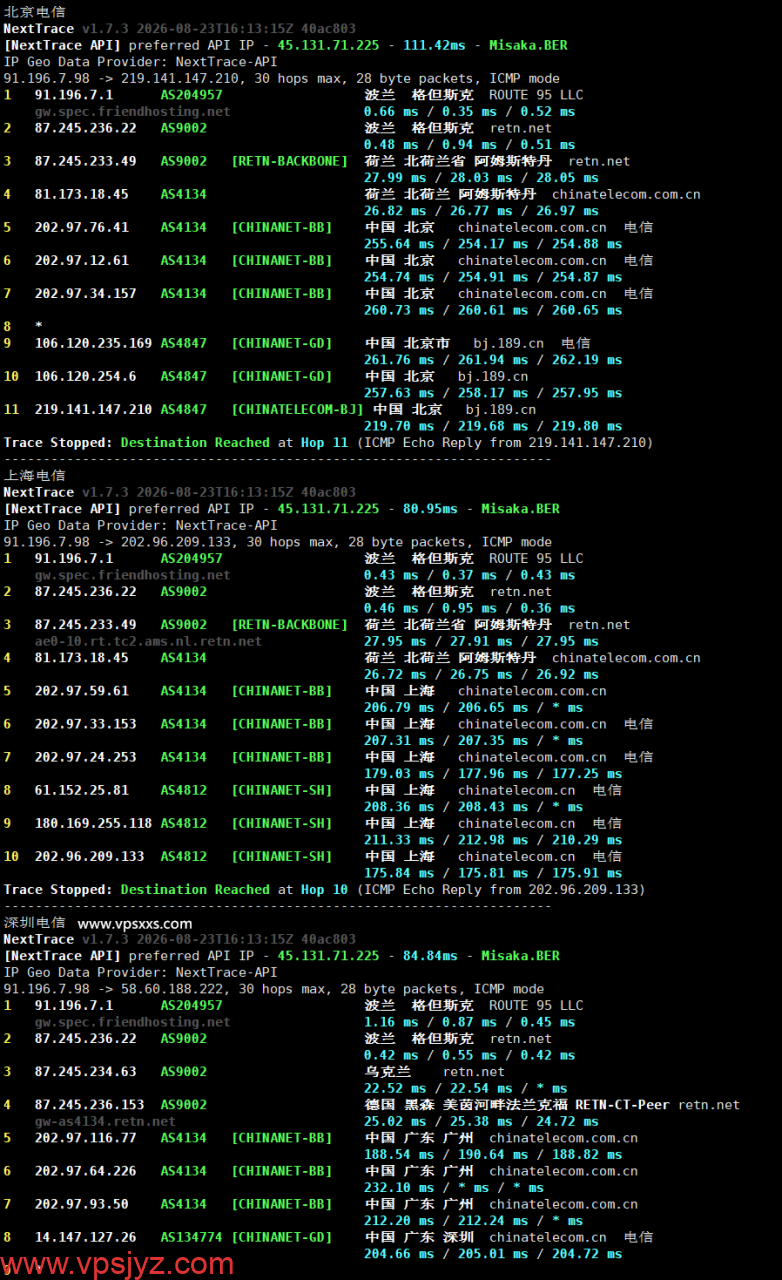Click hop IP 202.97.33.153
The image size is (782, 1280).
[x=86, y=724]
